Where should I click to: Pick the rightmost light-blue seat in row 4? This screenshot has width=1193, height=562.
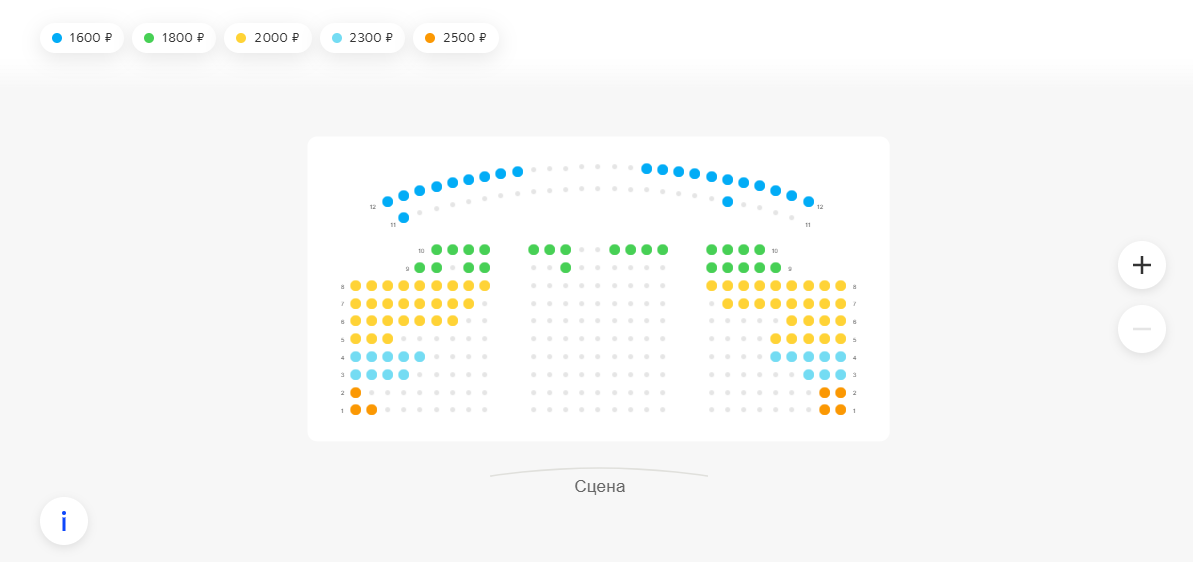[x=841, y=357]
